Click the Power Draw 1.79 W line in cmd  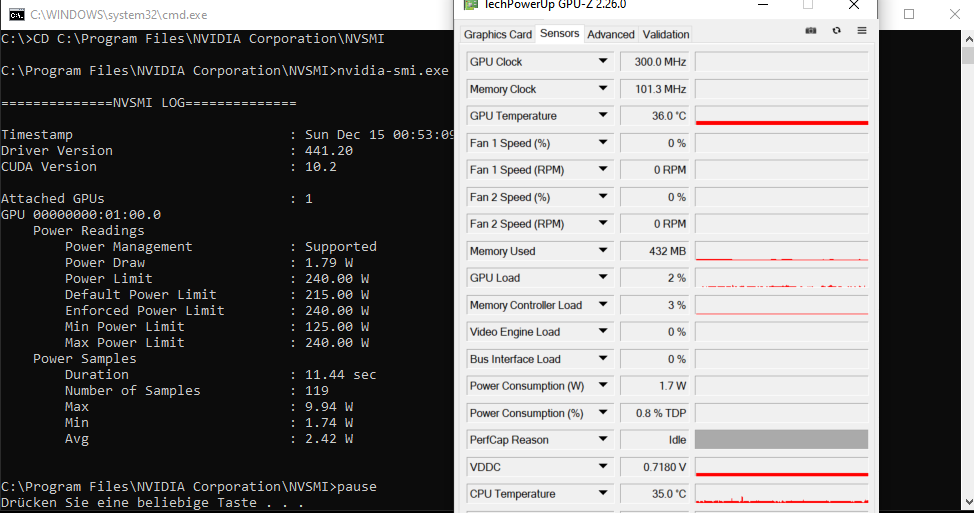pos(209,262)
